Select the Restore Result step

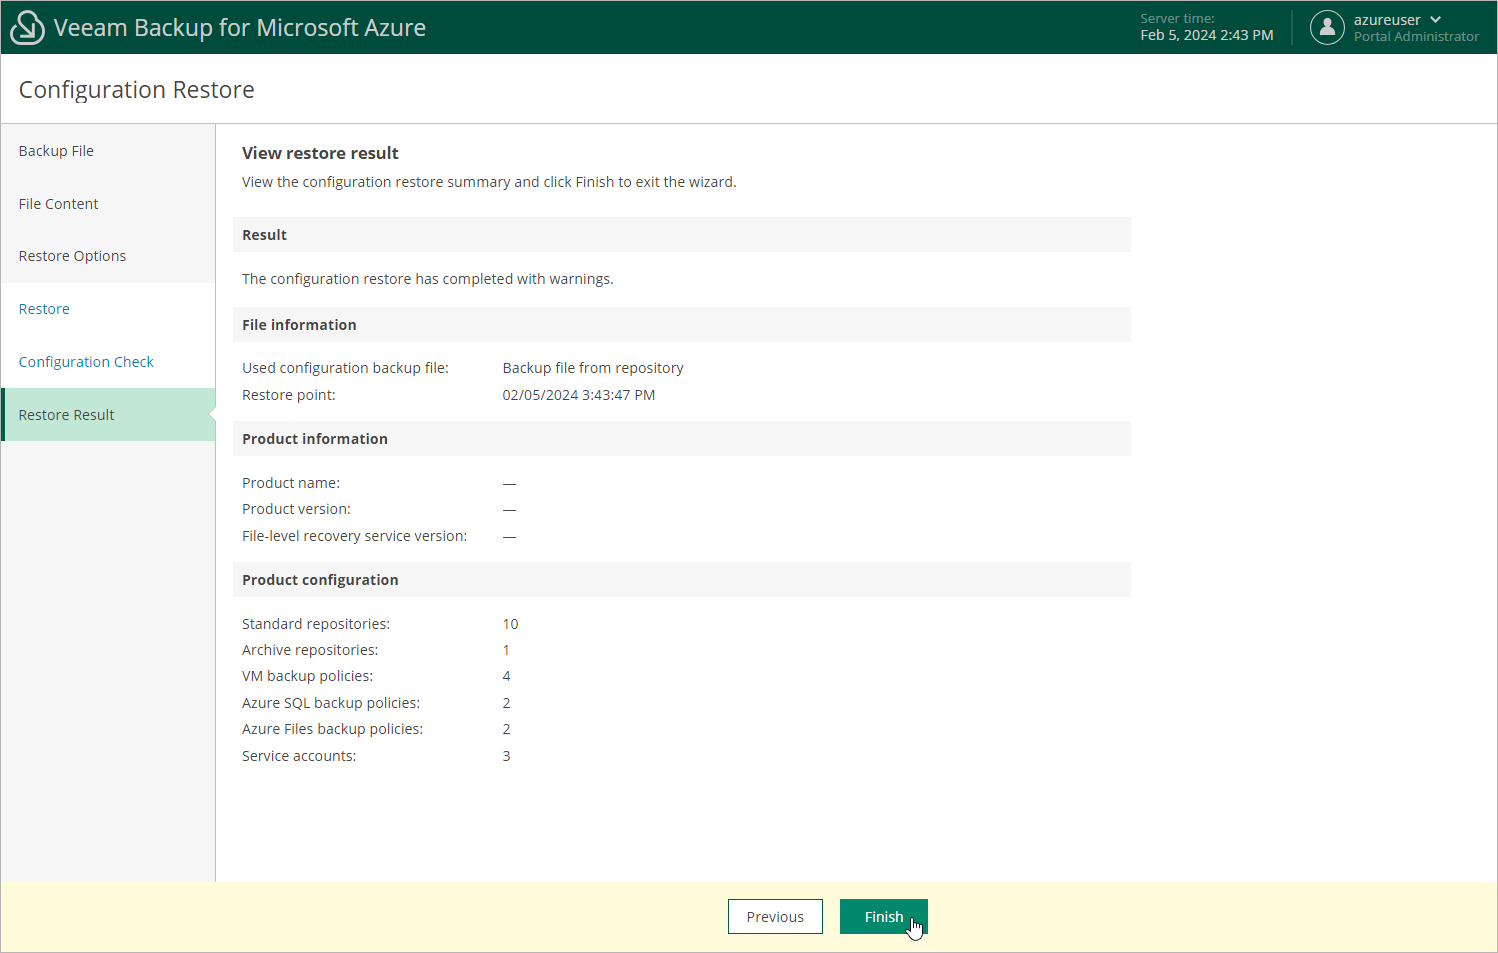click(x=108, y=415)
